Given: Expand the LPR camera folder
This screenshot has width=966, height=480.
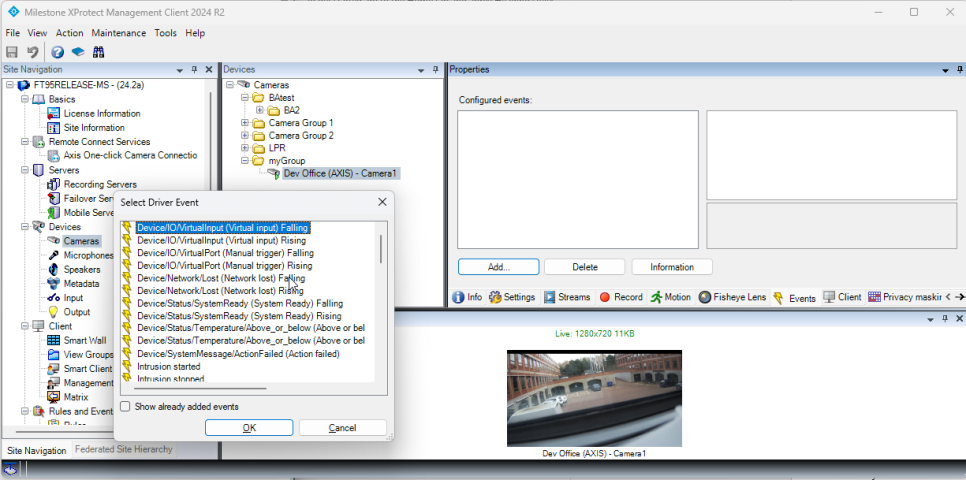Looking at the screenshot, I should pos(245,148).
